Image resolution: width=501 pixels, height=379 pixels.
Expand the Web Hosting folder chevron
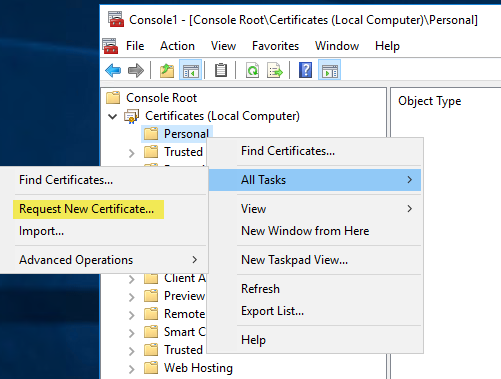[132, 369]
